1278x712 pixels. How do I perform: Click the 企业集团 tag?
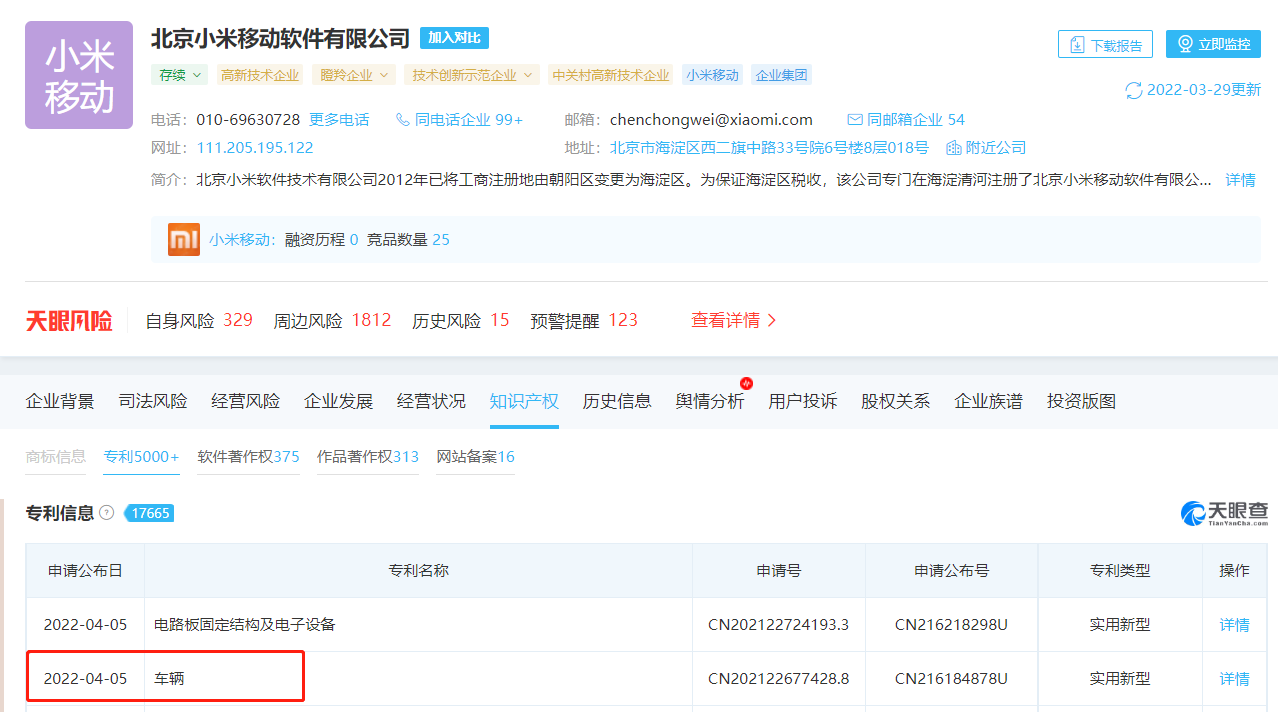tap(781, 75)
